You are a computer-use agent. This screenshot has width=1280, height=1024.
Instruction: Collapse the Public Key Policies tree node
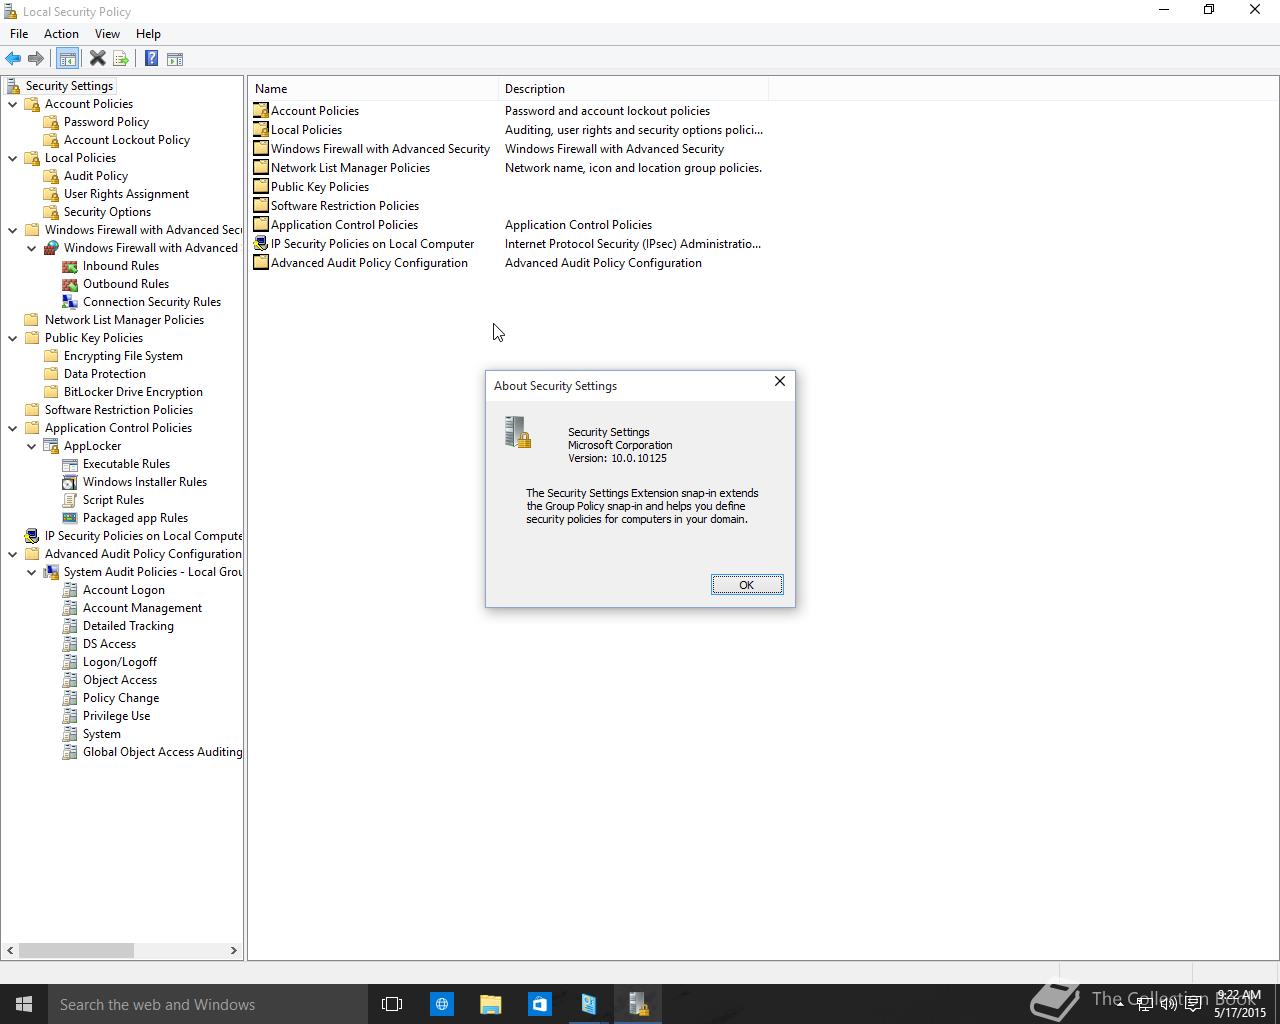tap(13, 338)
